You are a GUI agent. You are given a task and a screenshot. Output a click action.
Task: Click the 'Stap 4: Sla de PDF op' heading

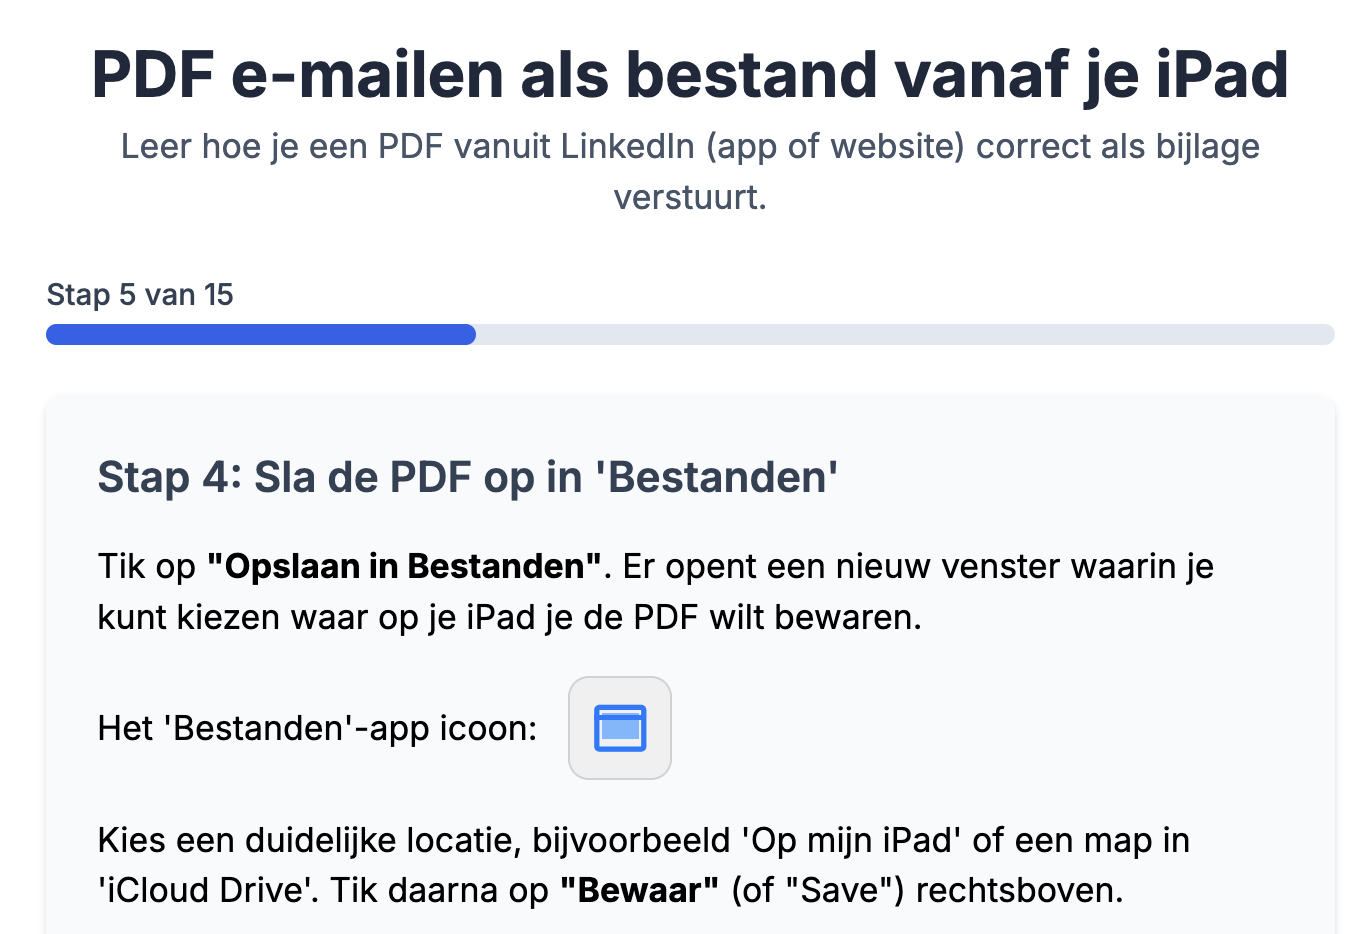pos(339,477)
